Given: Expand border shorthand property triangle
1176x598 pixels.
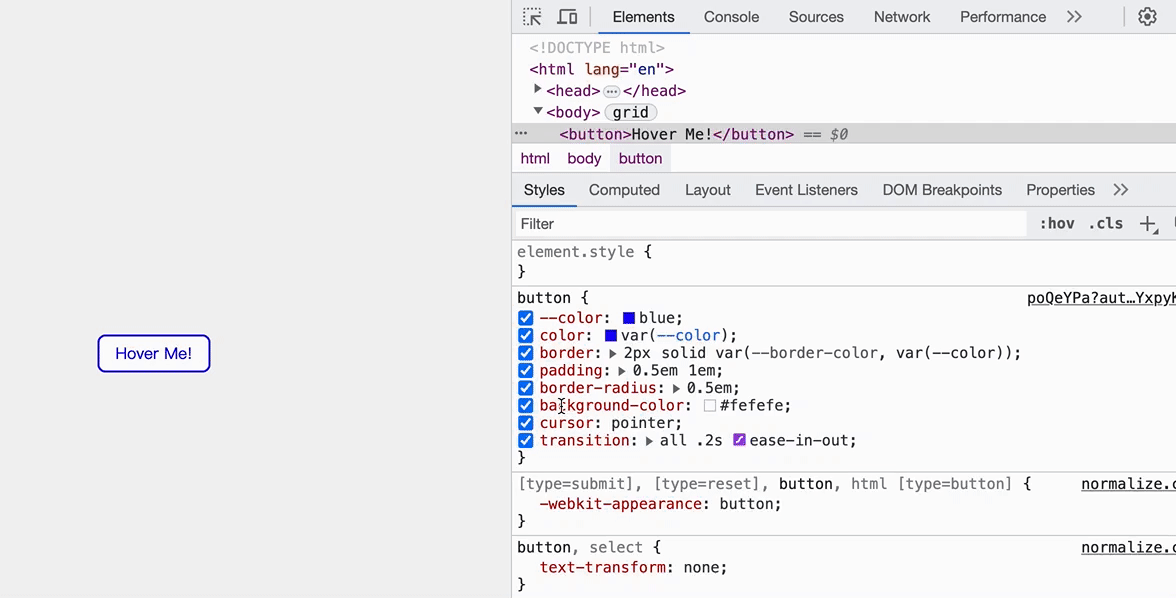Looking at the screenshot, I should [613, 353].
